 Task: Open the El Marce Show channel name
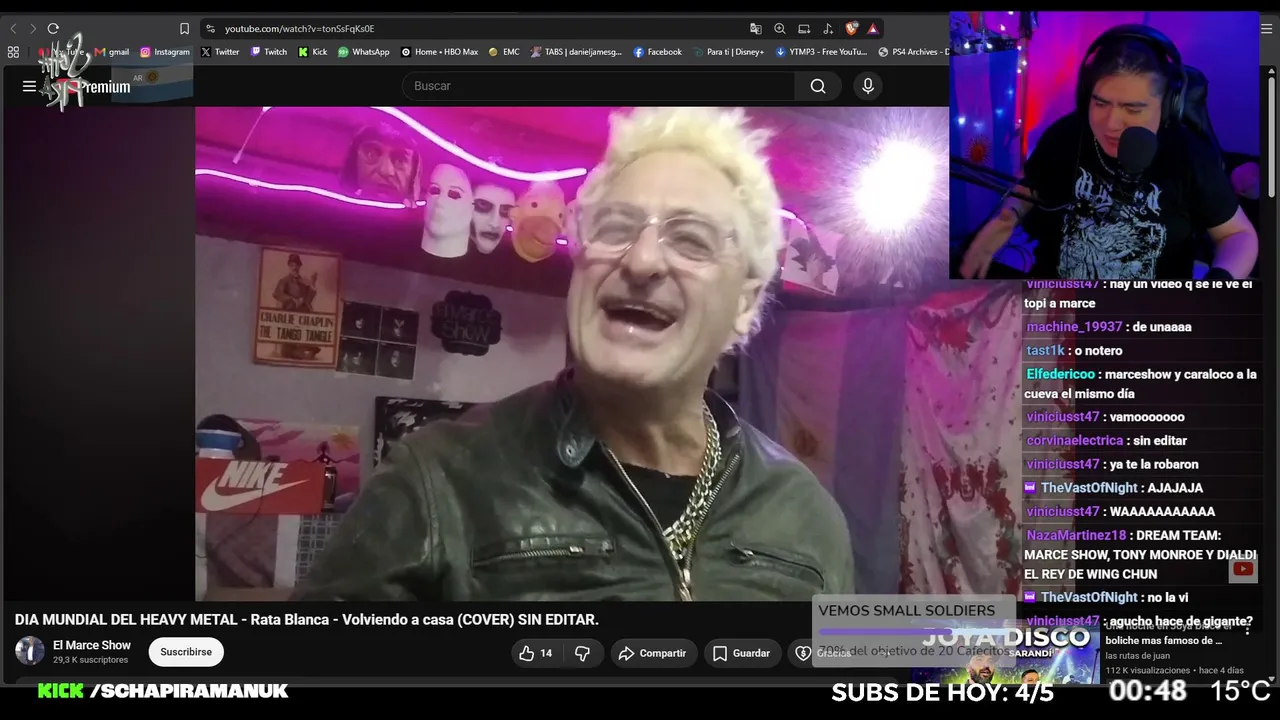(x=92, y=645)
